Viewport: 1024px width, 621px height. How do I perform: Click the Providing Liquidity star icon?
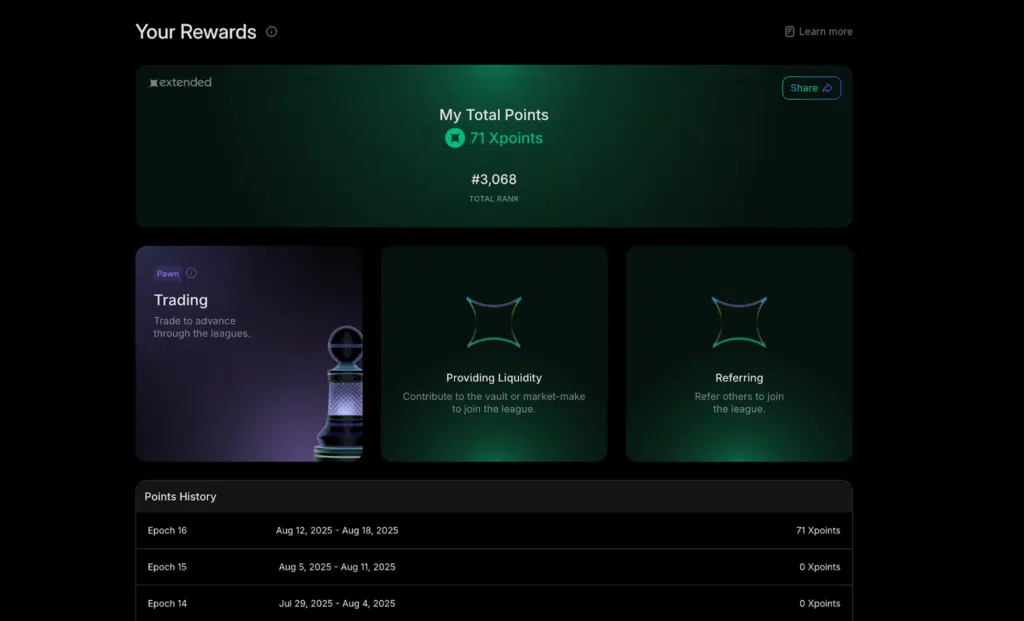coord(494,322)
